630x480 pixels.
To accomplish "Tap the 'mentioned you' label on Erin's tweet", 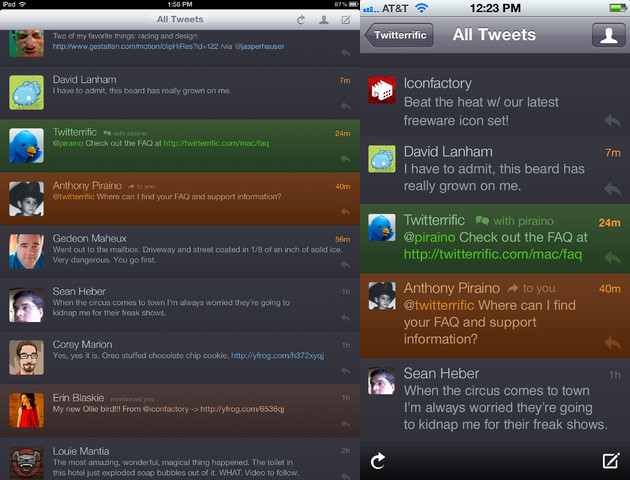I will 132,399.
